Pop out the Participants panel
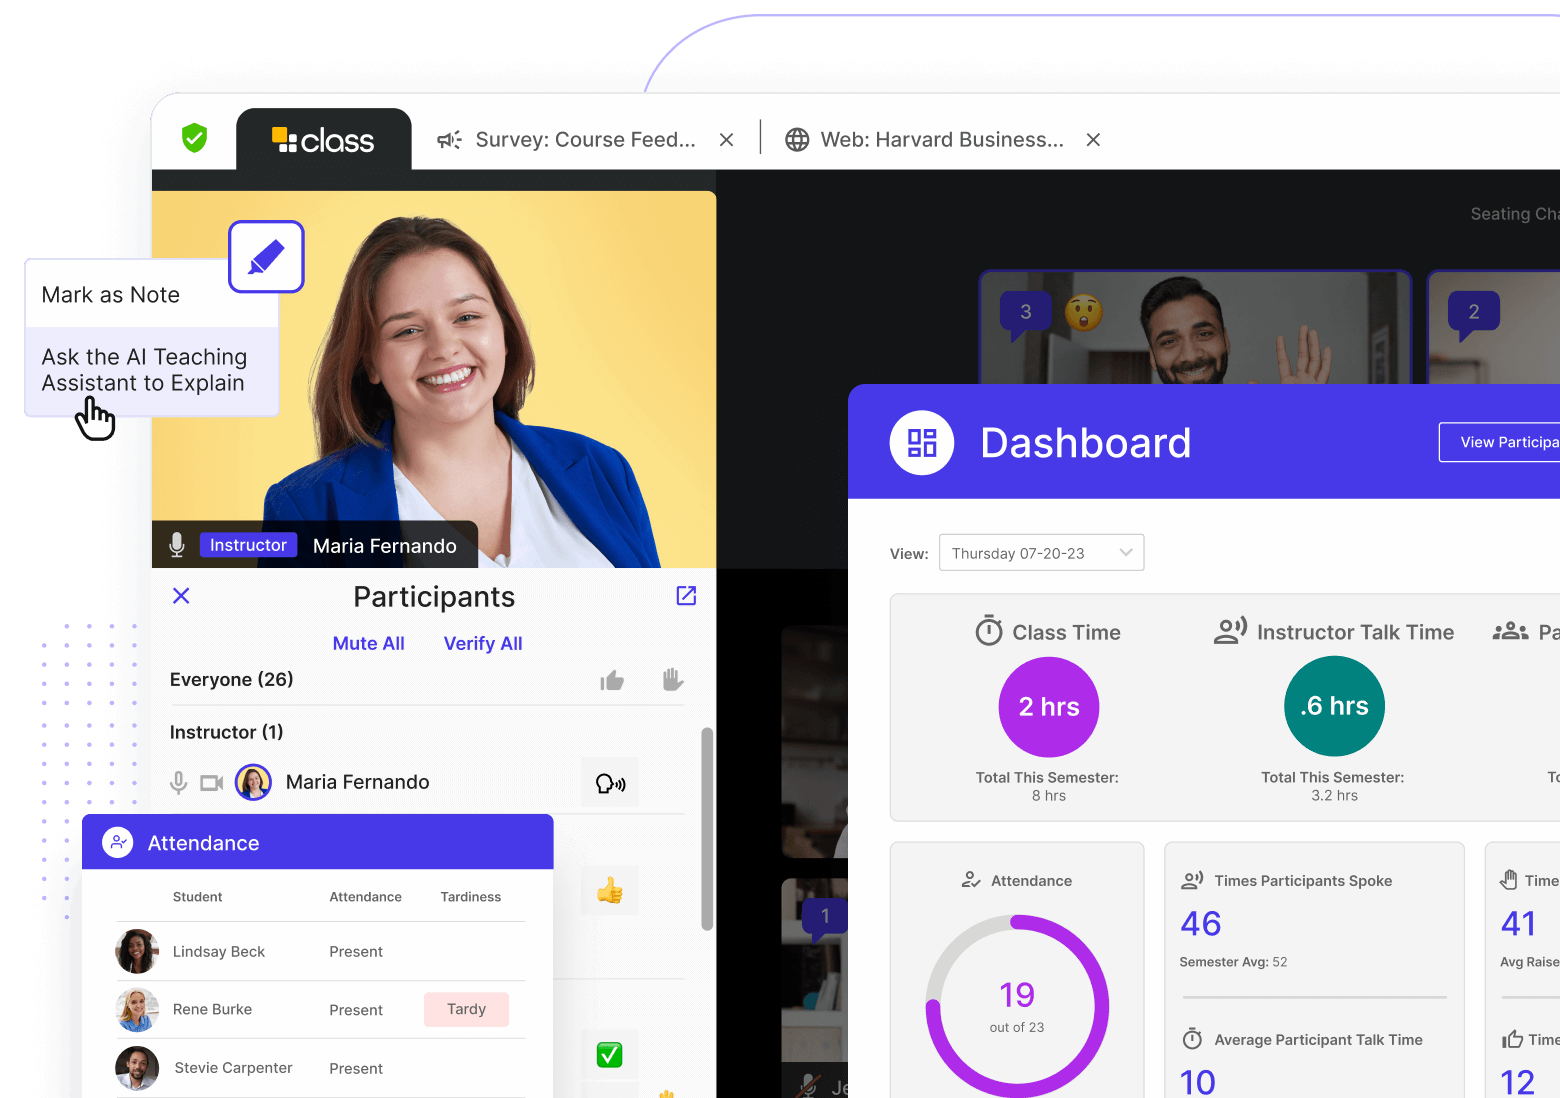Image resolution: width=1560 pixels, height=1098 pixels. (686, 596)
